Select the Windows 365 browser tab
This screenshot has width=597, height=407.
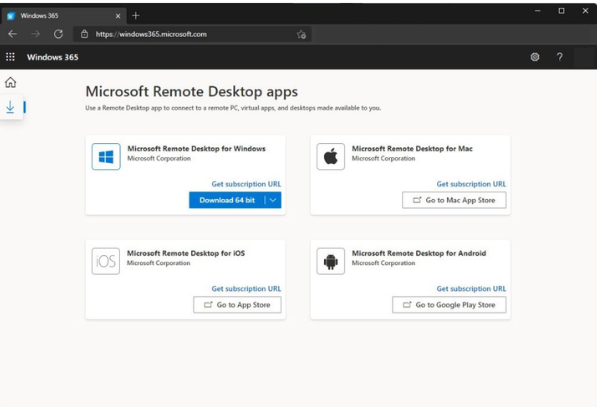tap(64, 16)
